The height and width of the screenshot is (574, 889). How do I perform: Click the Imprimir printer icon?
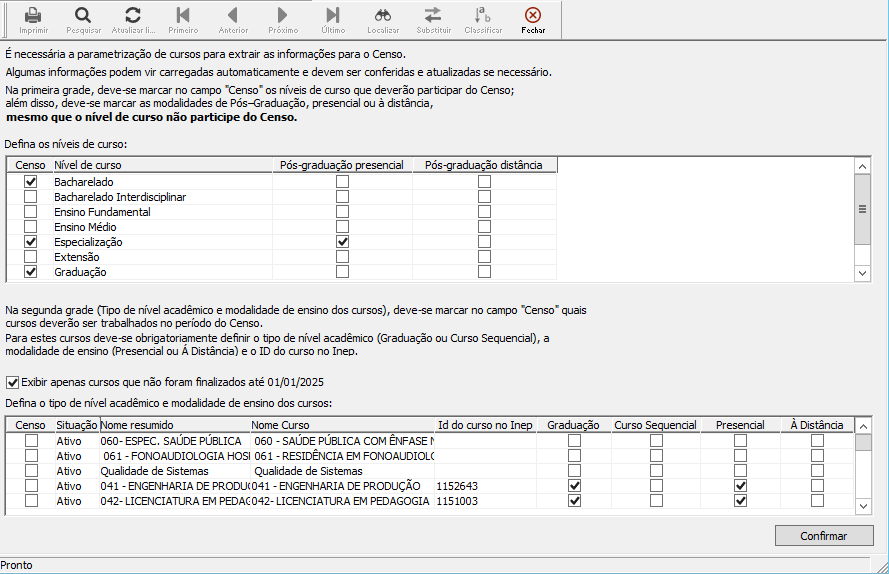pos(33,15)
